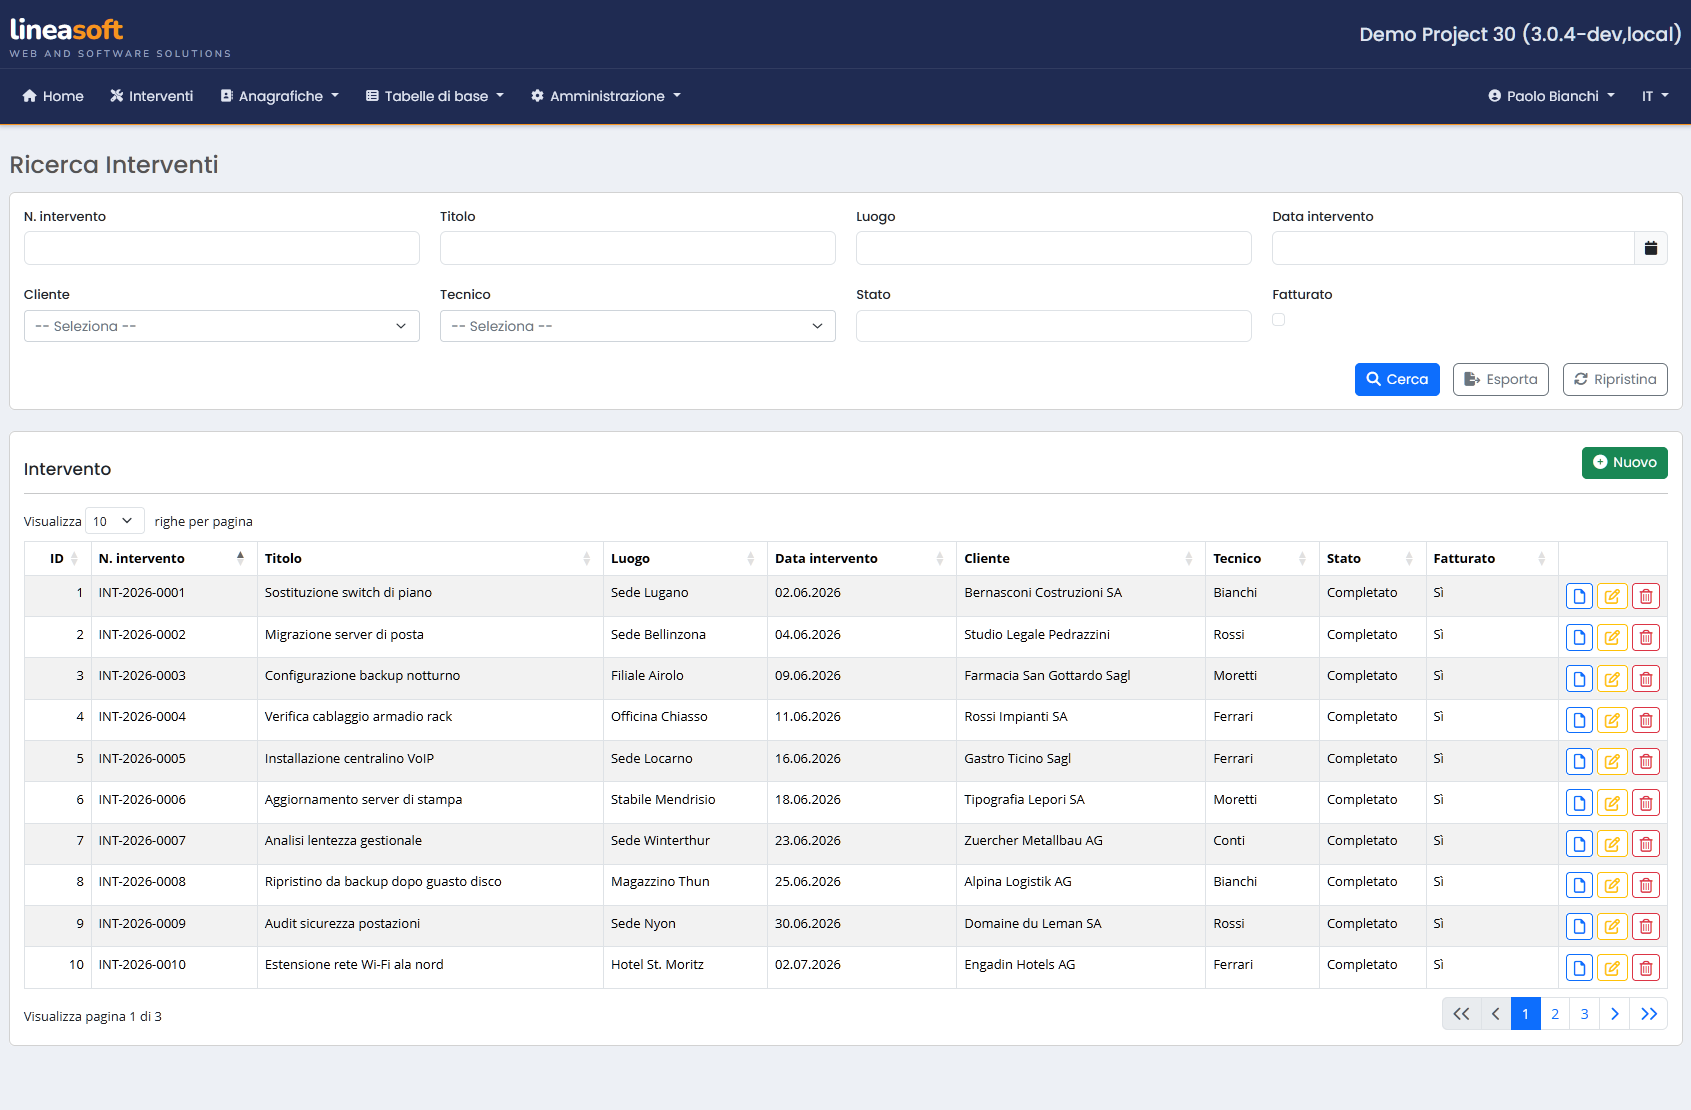Reset filters with Ripristina button
Viewport: 1691px width, 1110px height.
1615,379
